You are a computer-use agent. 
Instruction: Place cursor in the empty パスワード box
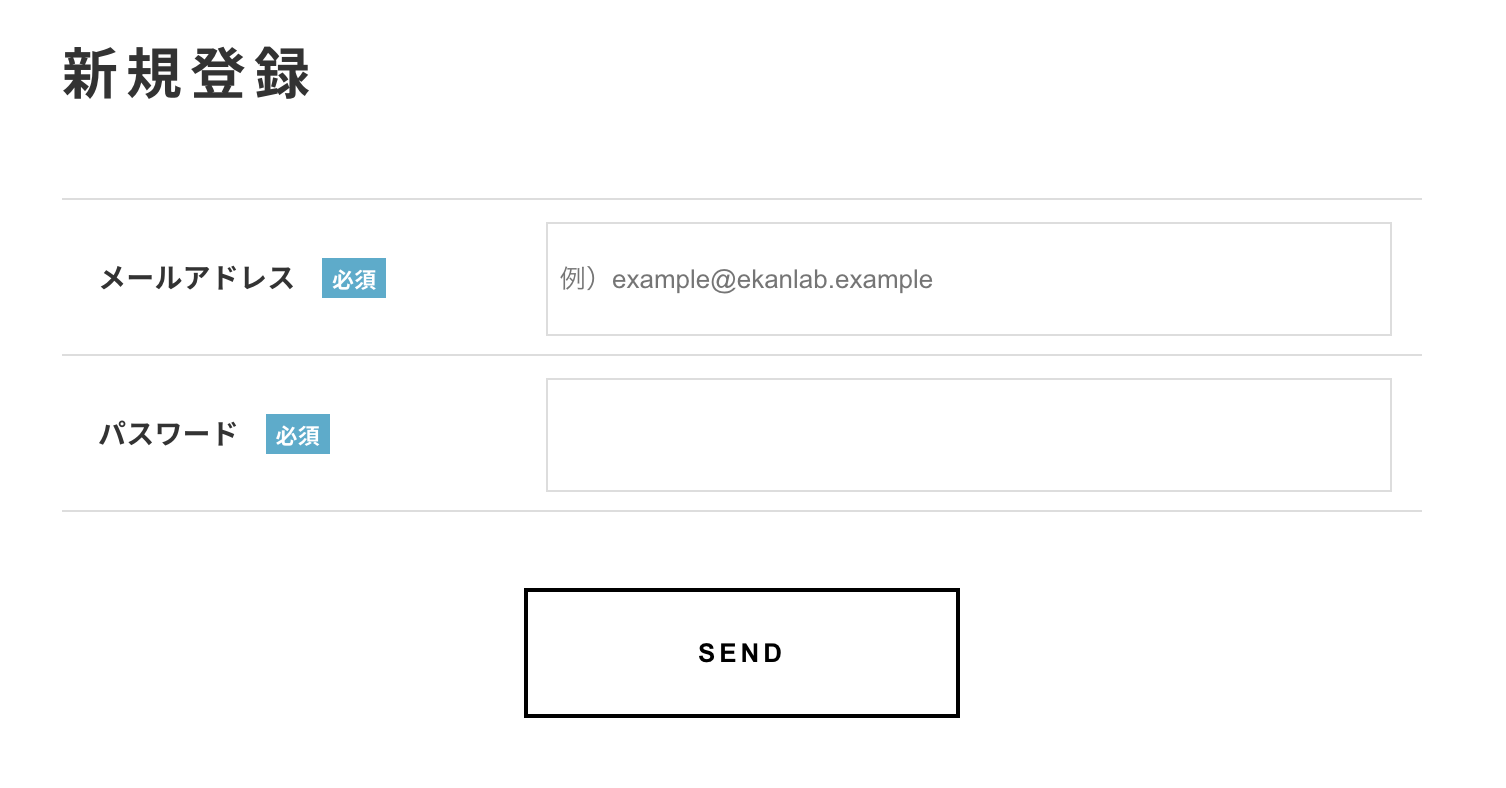pyautogui.click(x=968, y=435)
